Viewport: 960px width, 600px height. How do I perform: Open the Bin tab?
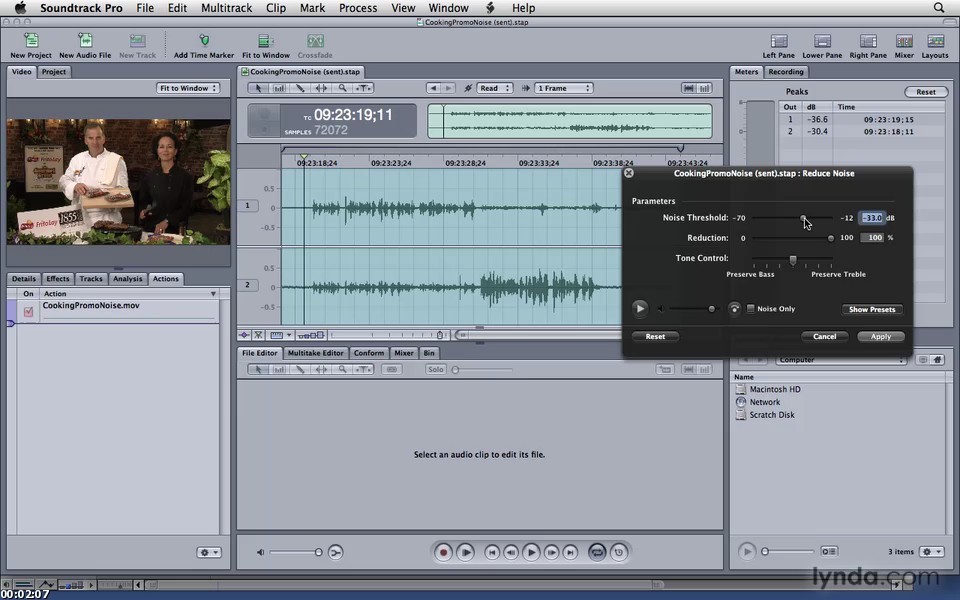[429, 353]
